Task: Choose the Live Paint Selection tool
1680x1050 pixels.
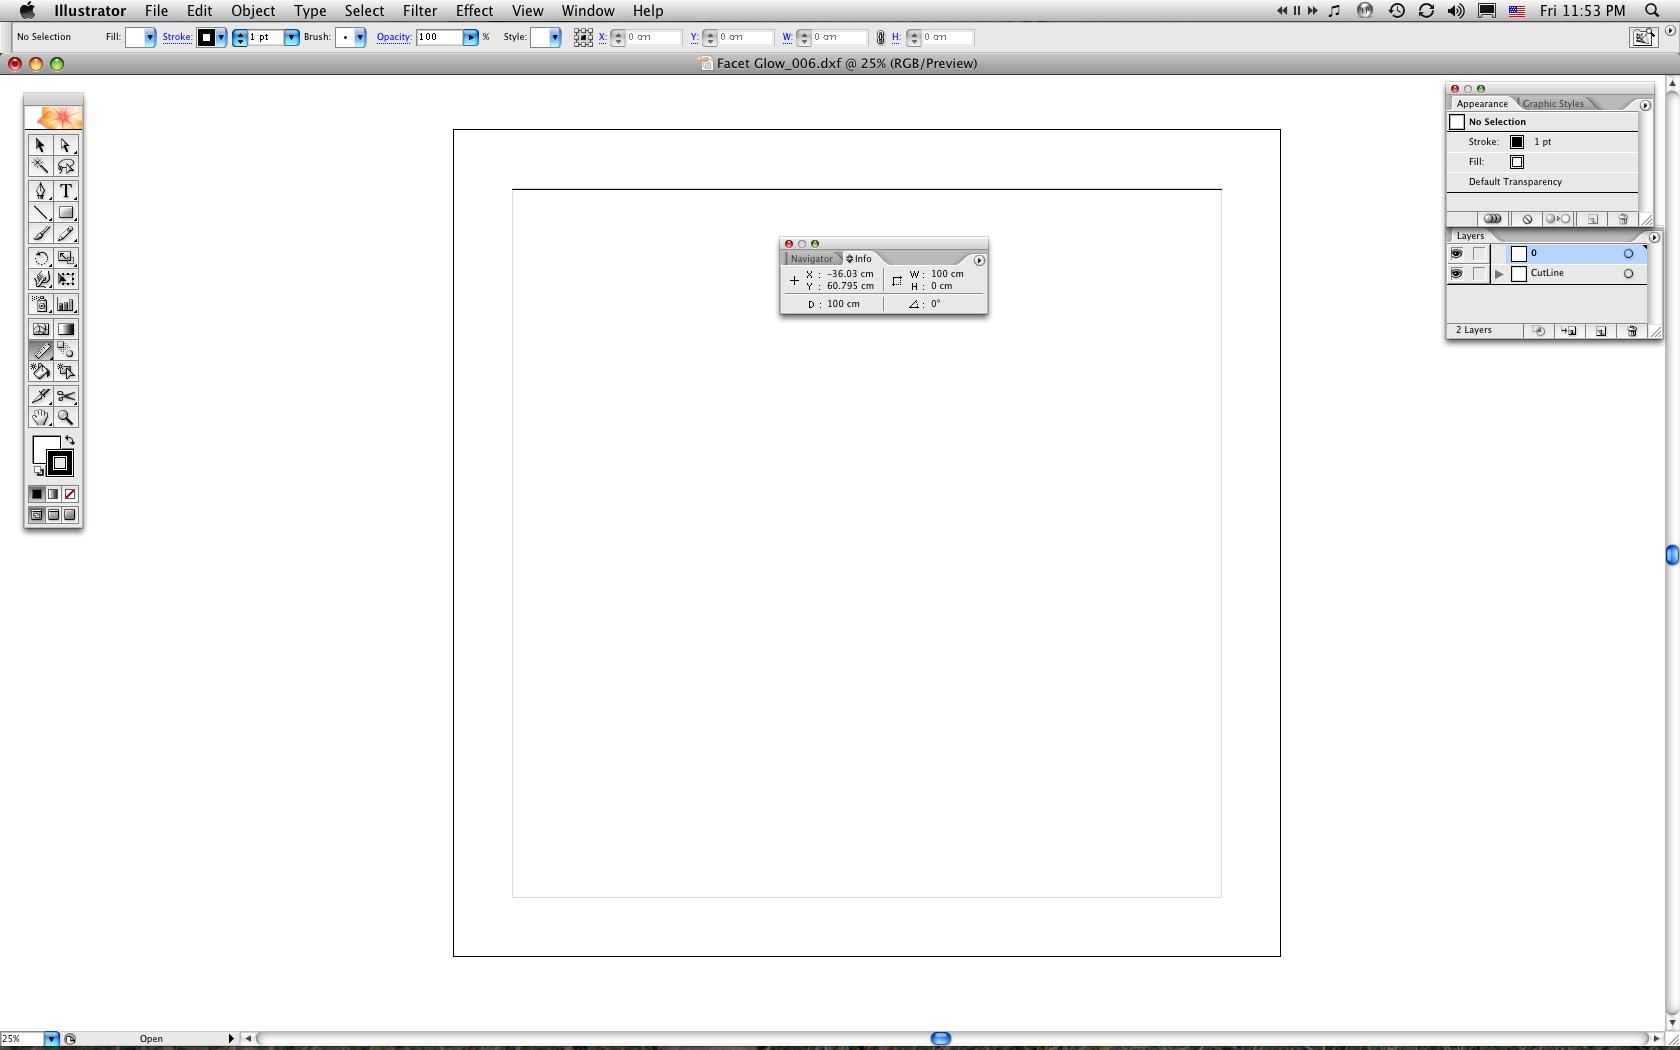Action: [66, 371]
